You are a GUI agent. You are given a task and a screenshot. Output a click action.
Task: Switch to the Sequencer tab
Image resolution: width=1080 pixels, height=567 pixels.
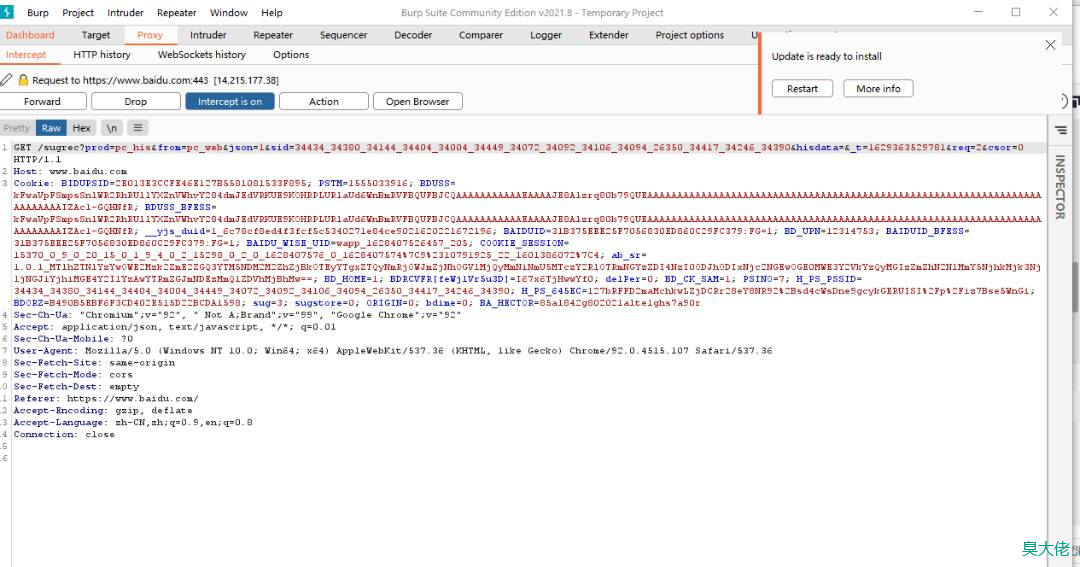point(343,35)
